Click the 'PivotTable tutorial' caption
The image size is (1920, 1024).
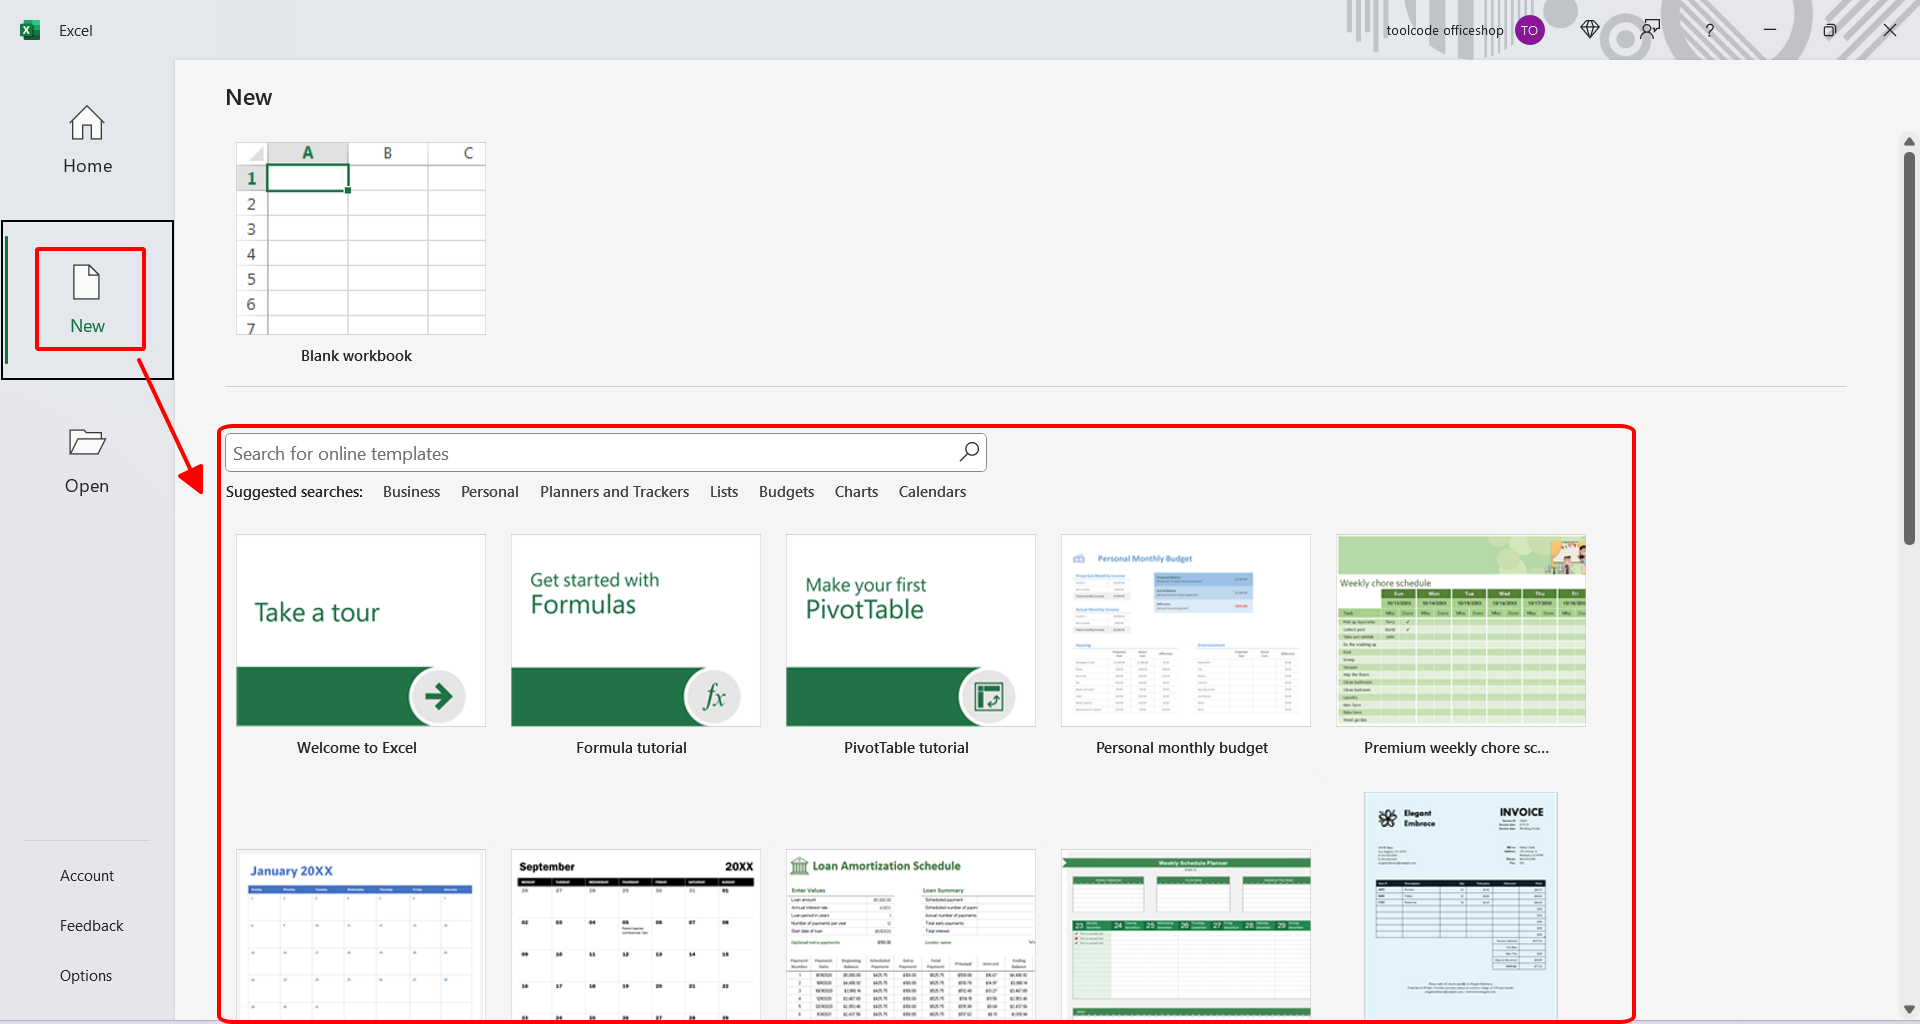[906, 748]
